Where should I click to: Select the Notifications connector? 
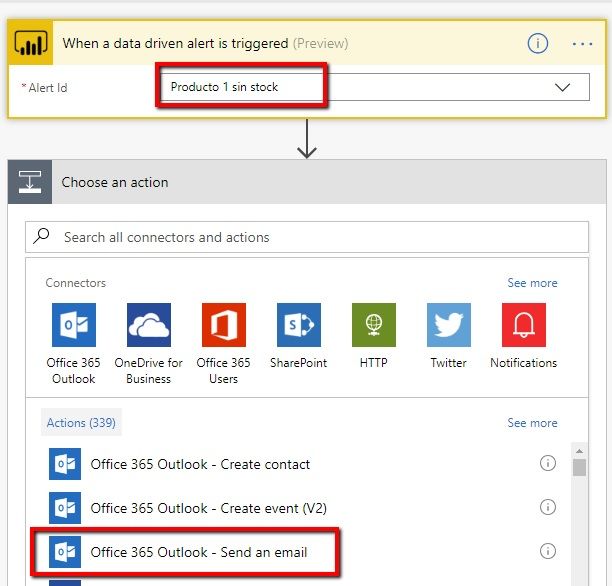523,336
